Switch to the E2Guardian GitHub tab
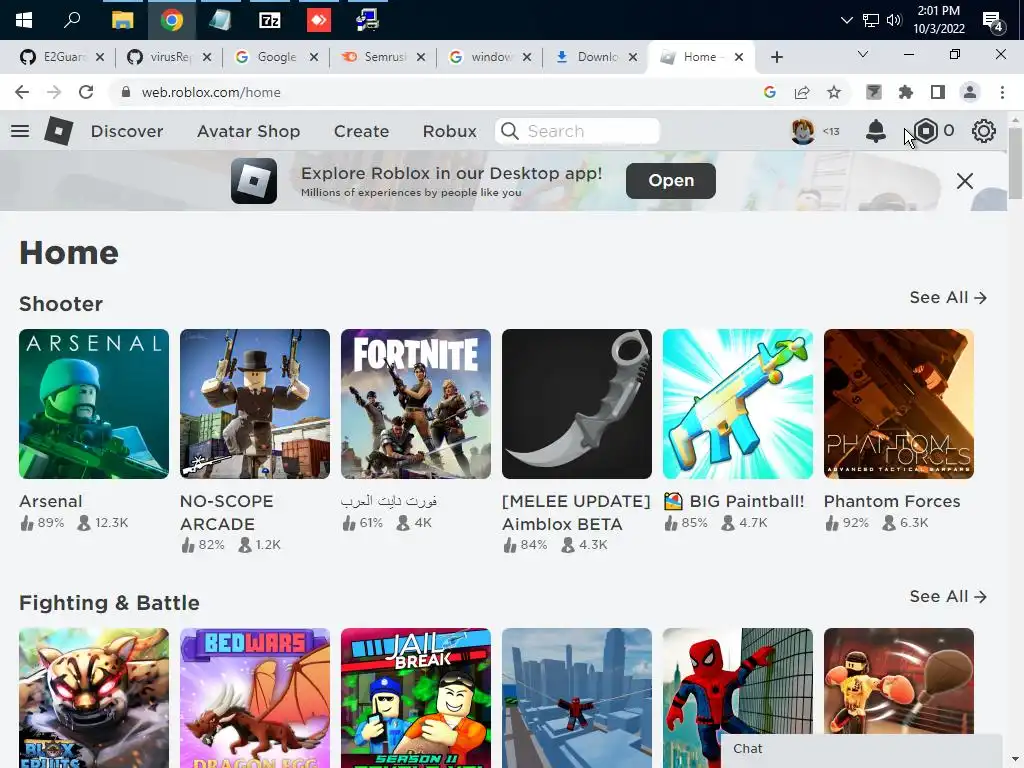This screenshot has height=768, width=1024. tap(63, 57)
